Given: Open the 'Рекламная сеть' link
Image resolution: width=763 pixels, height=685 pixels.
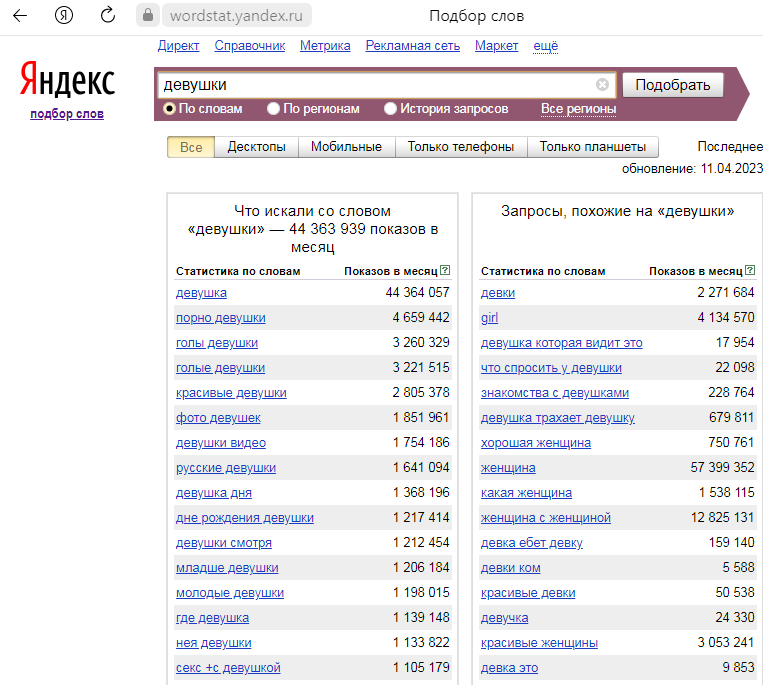Looking at the screenshot, I should point(413,46).
